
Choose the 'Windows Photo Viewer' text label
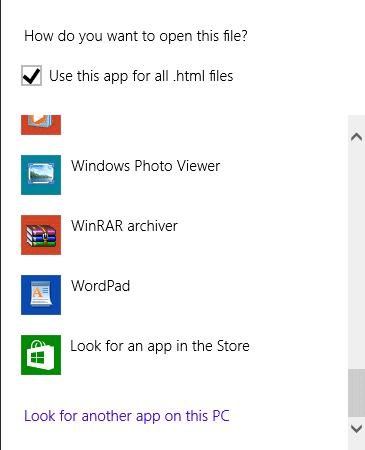[145, 166]
